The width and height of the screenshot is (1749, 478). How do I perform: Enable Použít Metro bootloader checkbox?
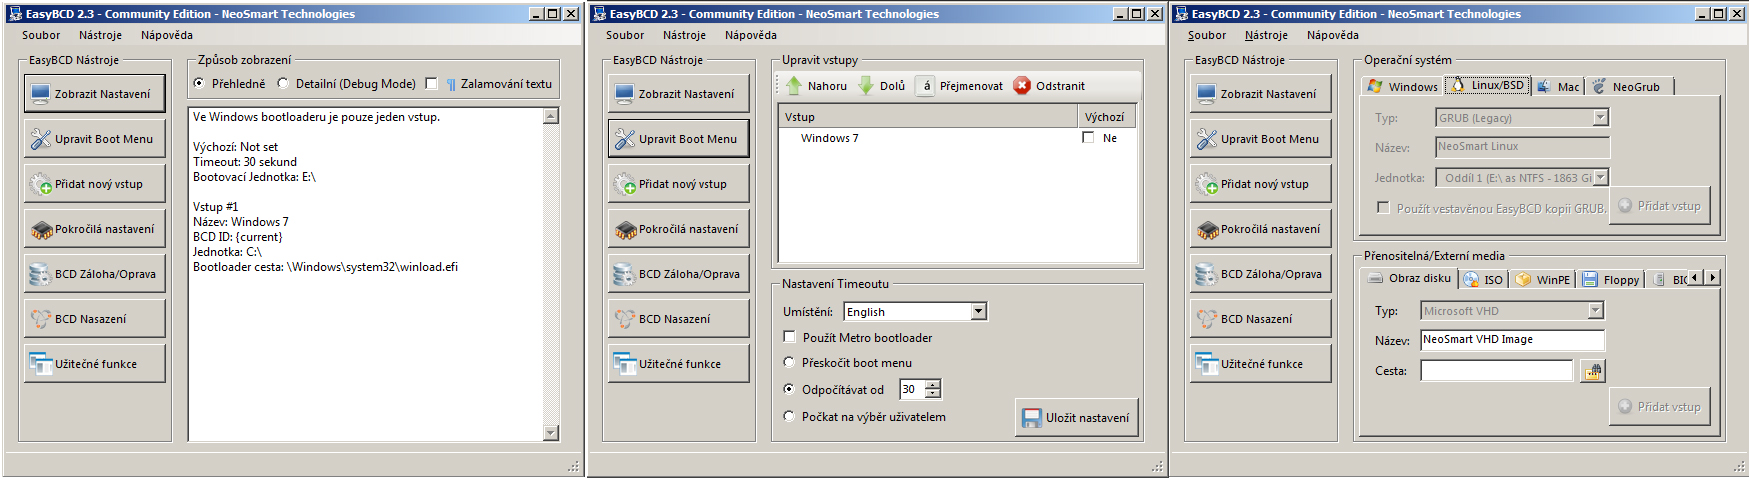point(790,338)
